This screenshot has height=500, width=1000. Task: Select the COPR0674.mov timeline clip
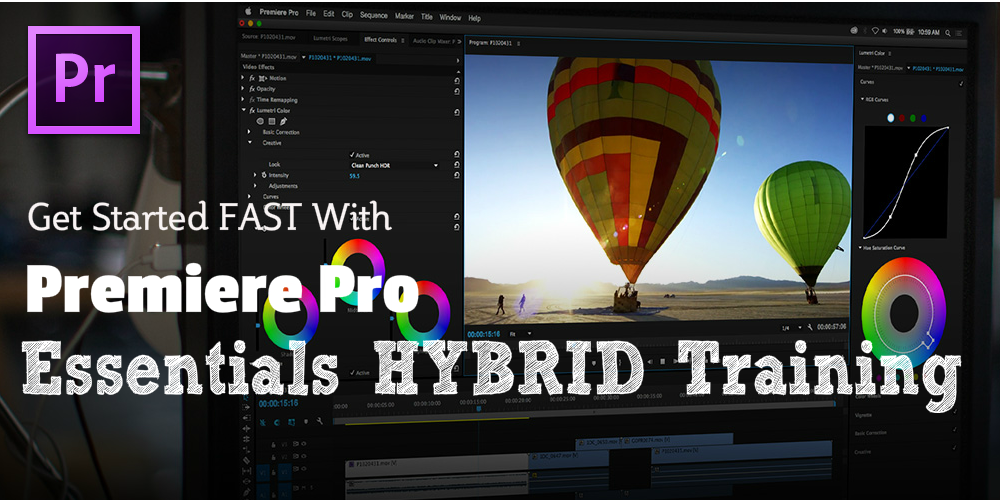(677, 440)
